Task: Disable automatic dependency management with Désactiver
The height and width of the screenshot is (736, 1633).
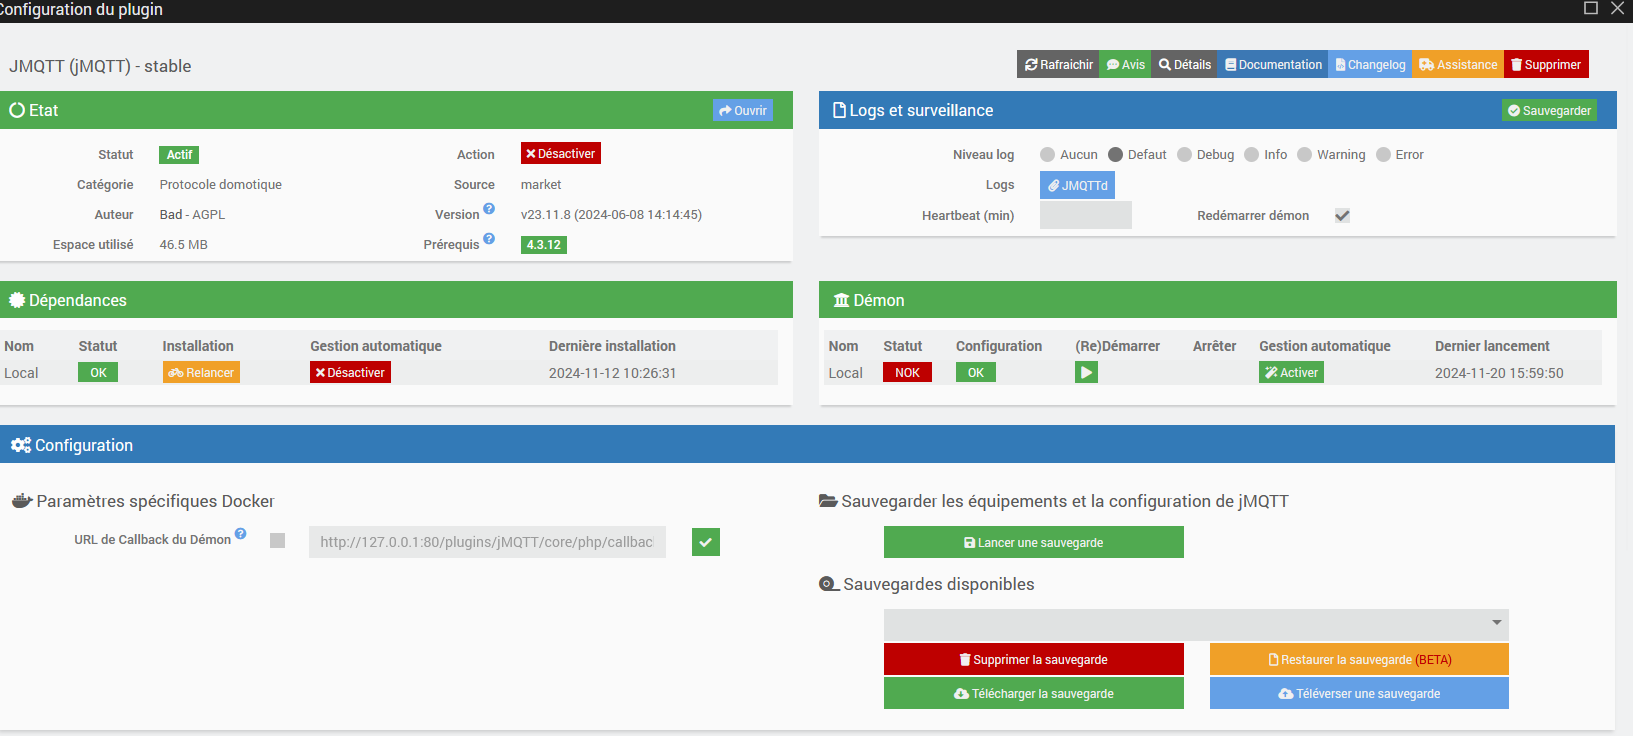Action: pos(350,372)
